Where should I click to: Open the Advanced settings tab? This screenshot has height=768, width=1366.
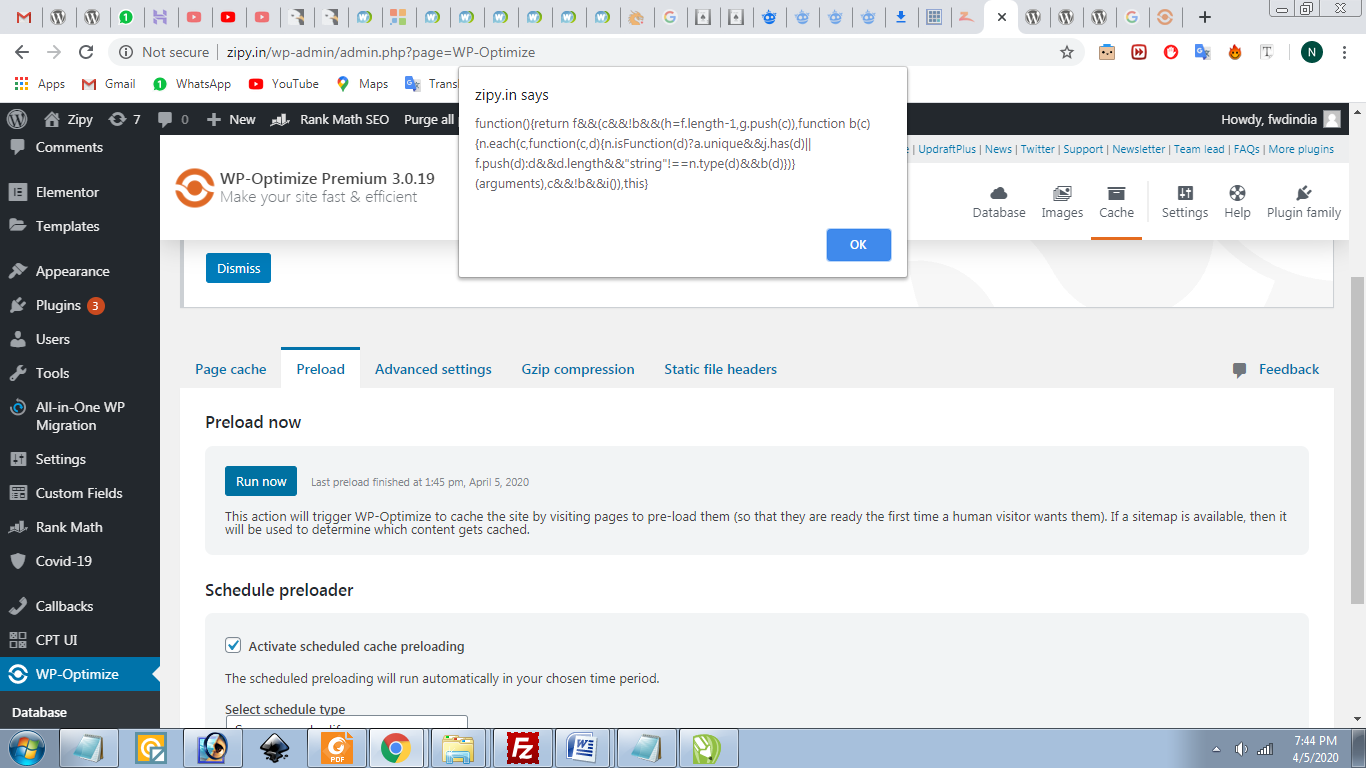433,369
